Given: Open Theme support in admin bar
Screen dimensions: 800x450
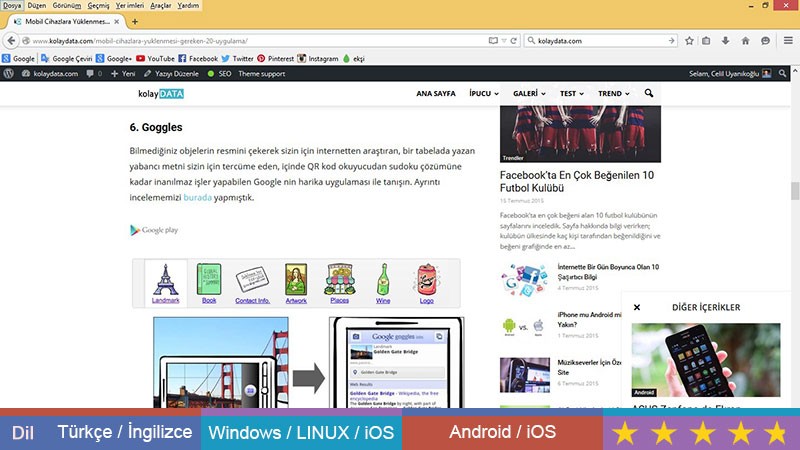Looking at the screenshot, I should [261, 73].
